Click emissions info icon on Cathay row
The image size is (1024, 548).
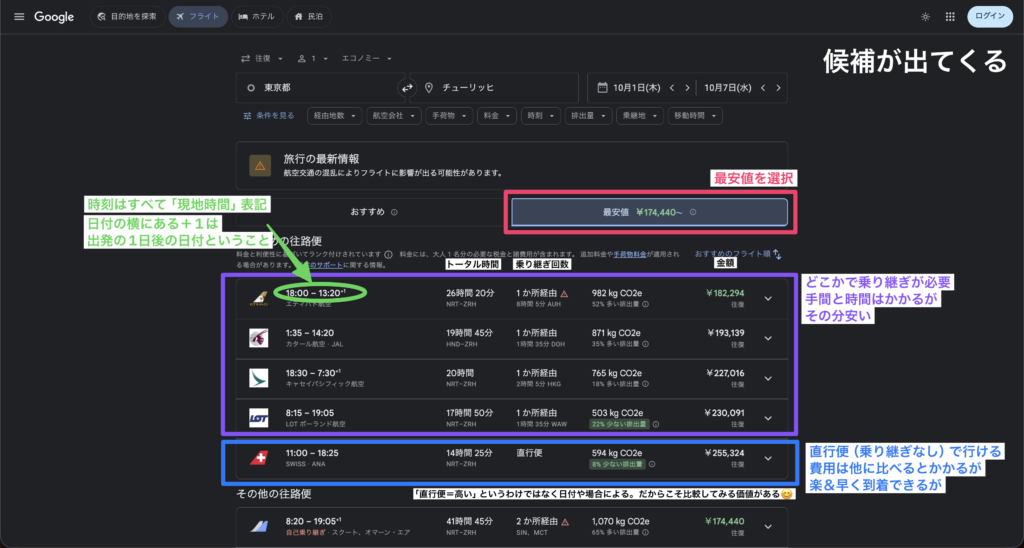[645, 384]
